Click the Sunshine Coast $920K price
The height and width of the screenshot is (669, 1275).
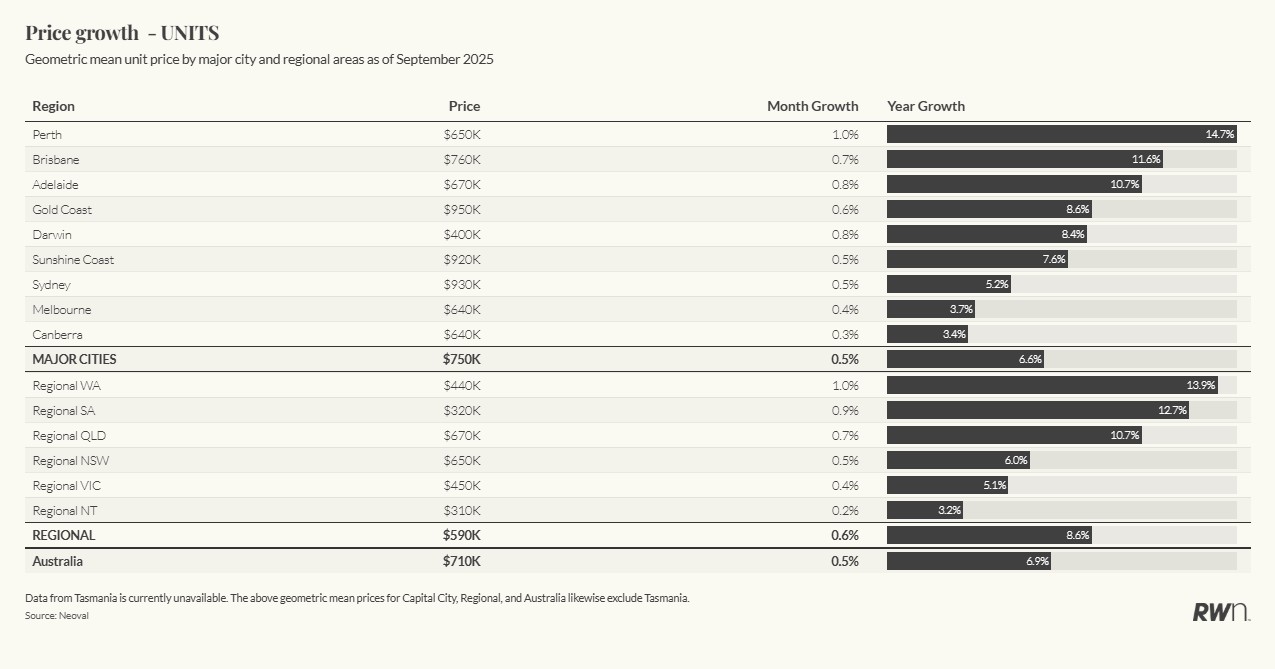[x=462, y=260]
